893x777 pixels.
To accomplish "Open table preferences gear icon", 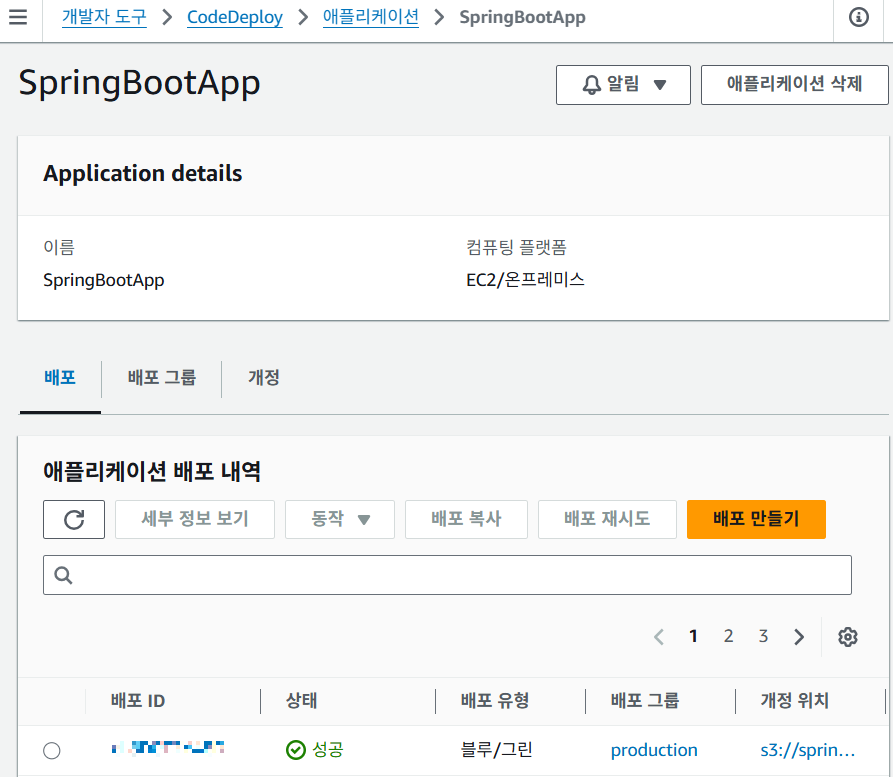I will (x=847, y=636).
